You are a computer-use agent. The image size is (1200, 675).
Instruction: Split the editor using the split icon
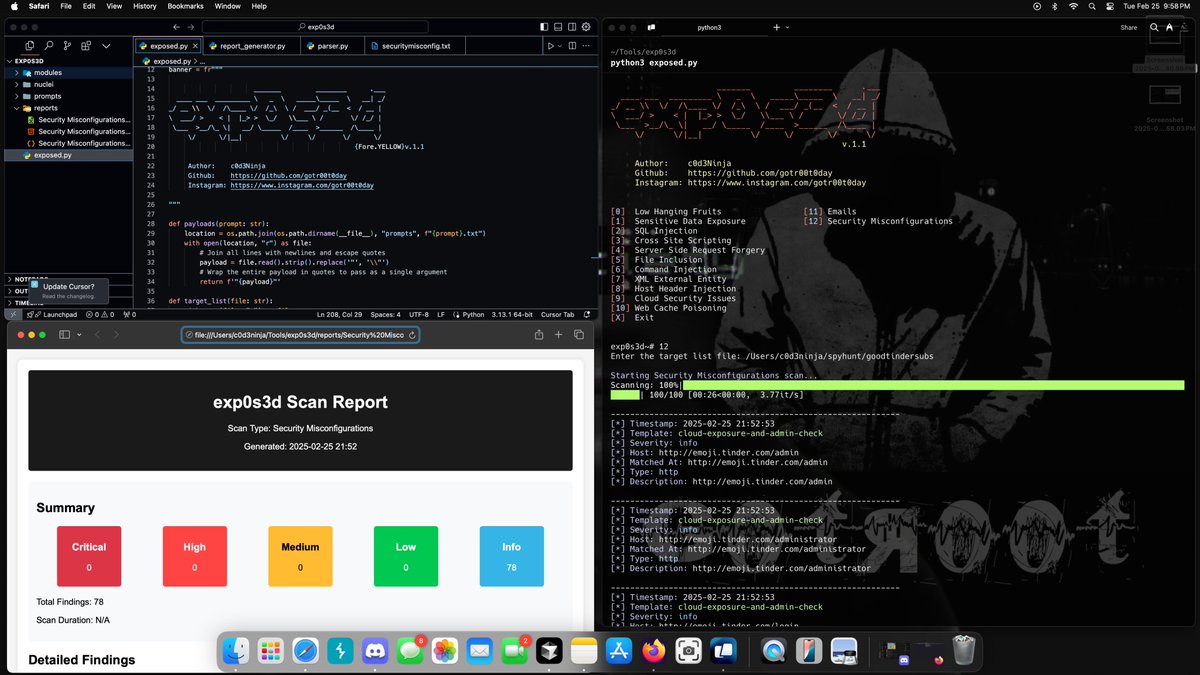(x=573, y=46)
